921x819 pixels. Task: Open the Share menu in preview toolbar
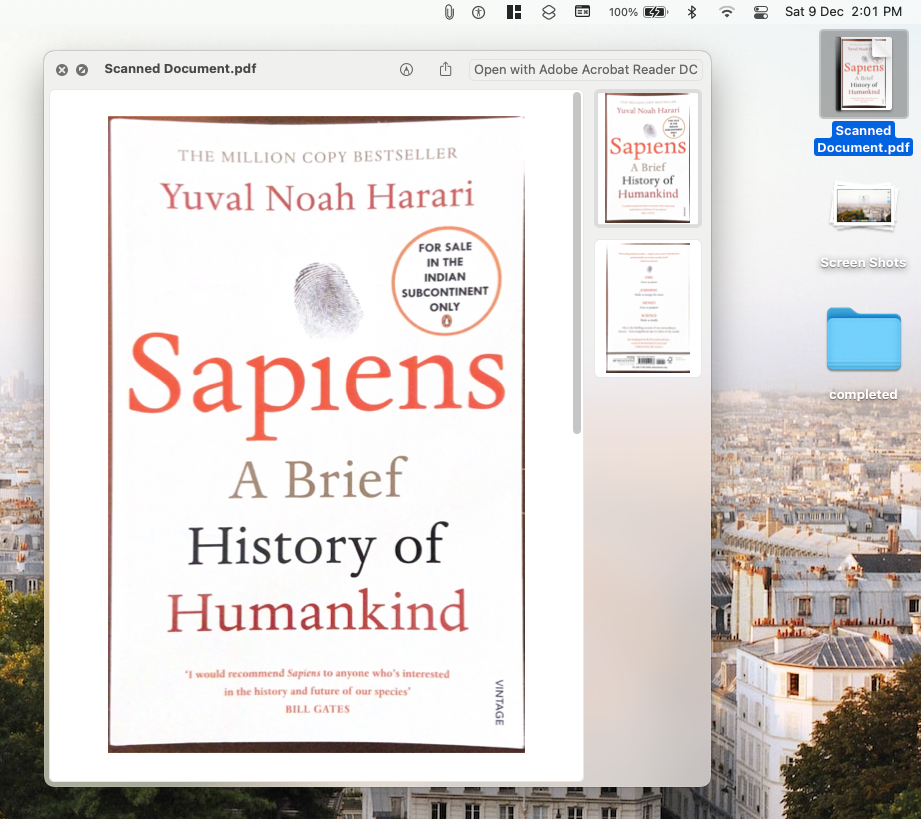click(x=446, y=70)
